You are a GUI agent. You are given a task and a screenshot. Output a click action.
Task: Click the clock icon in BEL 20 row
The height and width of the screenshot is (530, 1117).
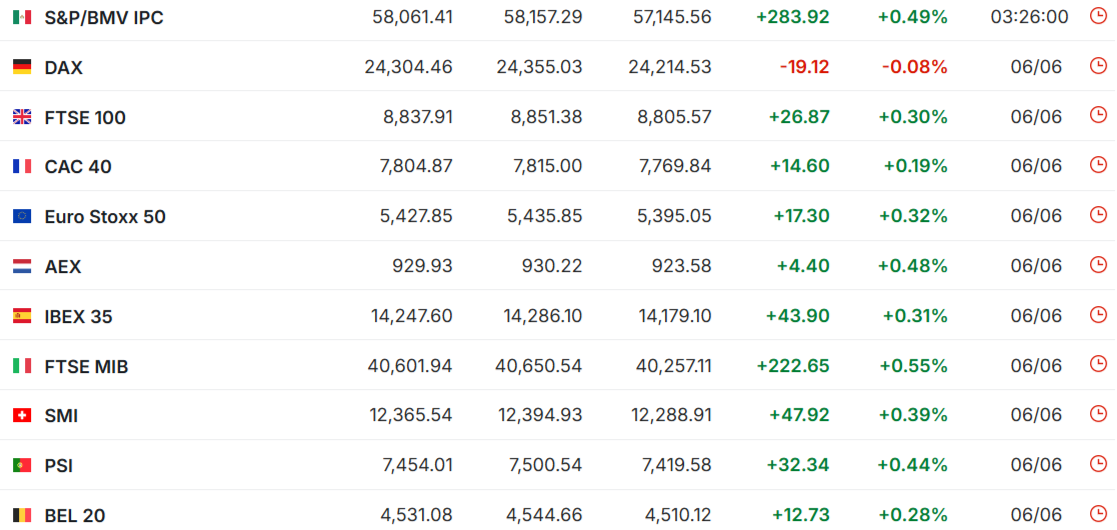pyautogui.click(x=1098, y=514)
